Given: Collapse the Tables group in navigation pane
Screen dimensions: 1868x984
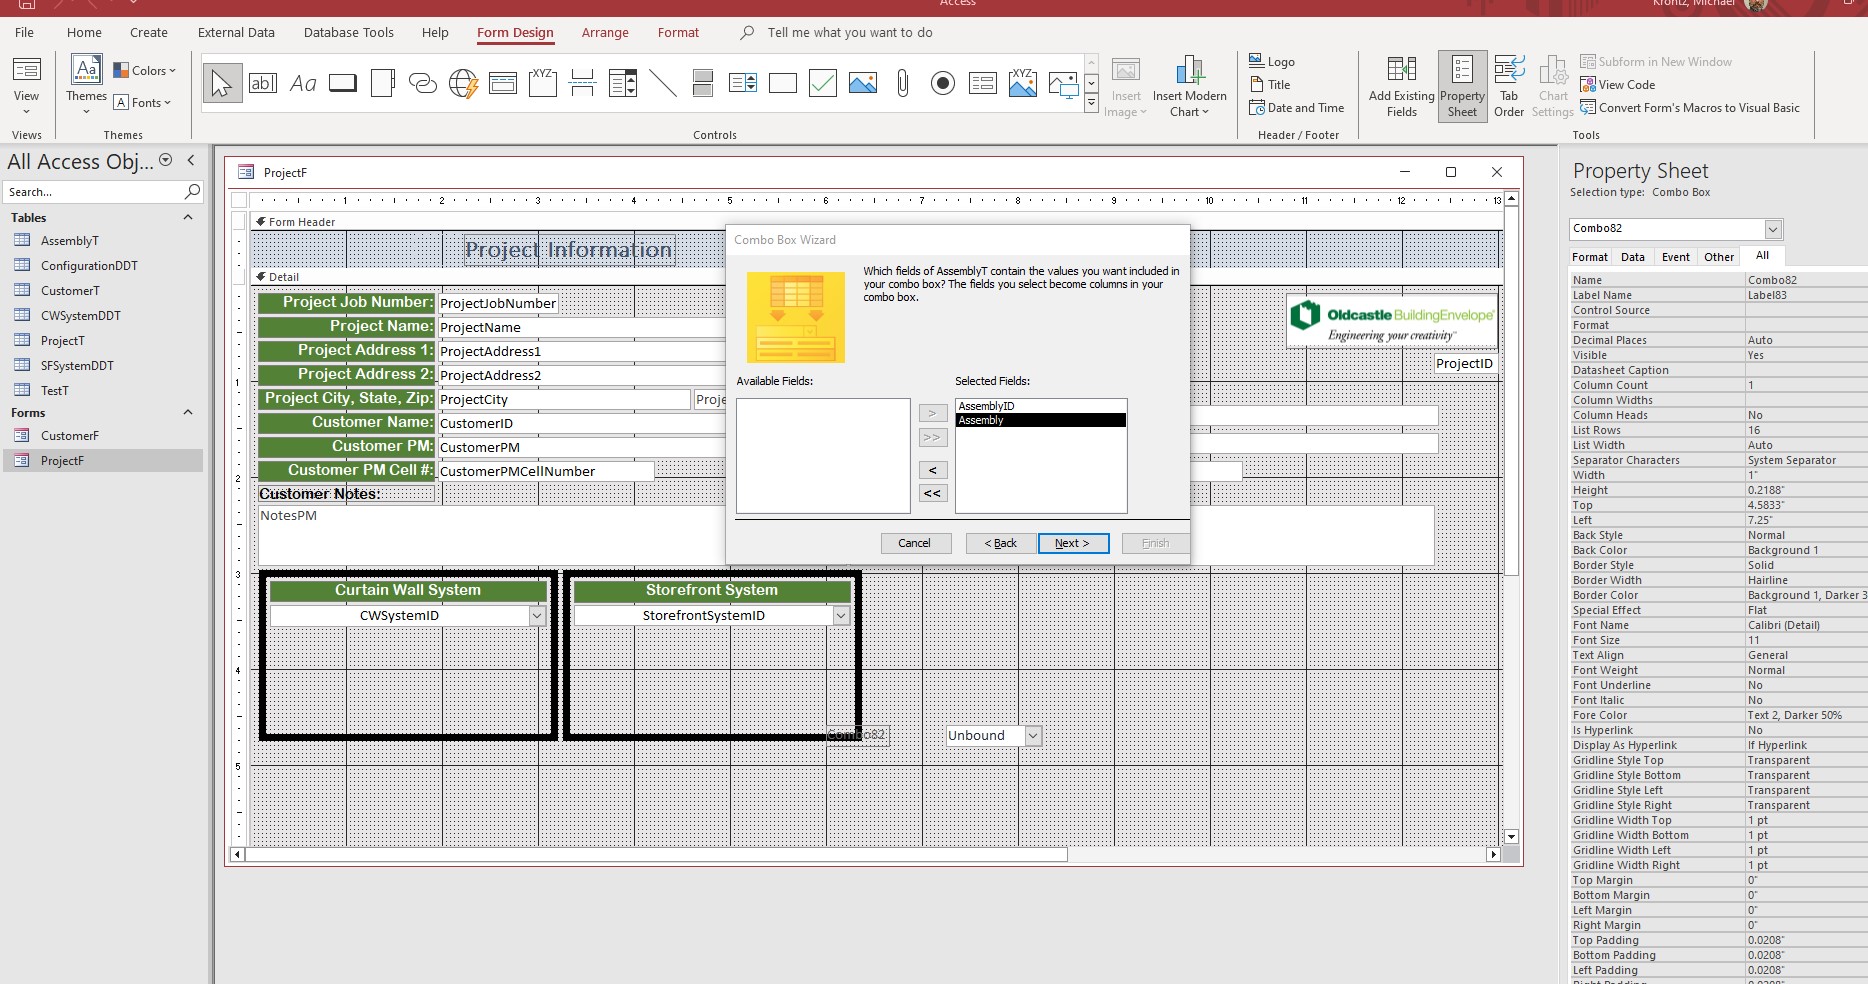Looking at the screenshot, I should 187,218.
